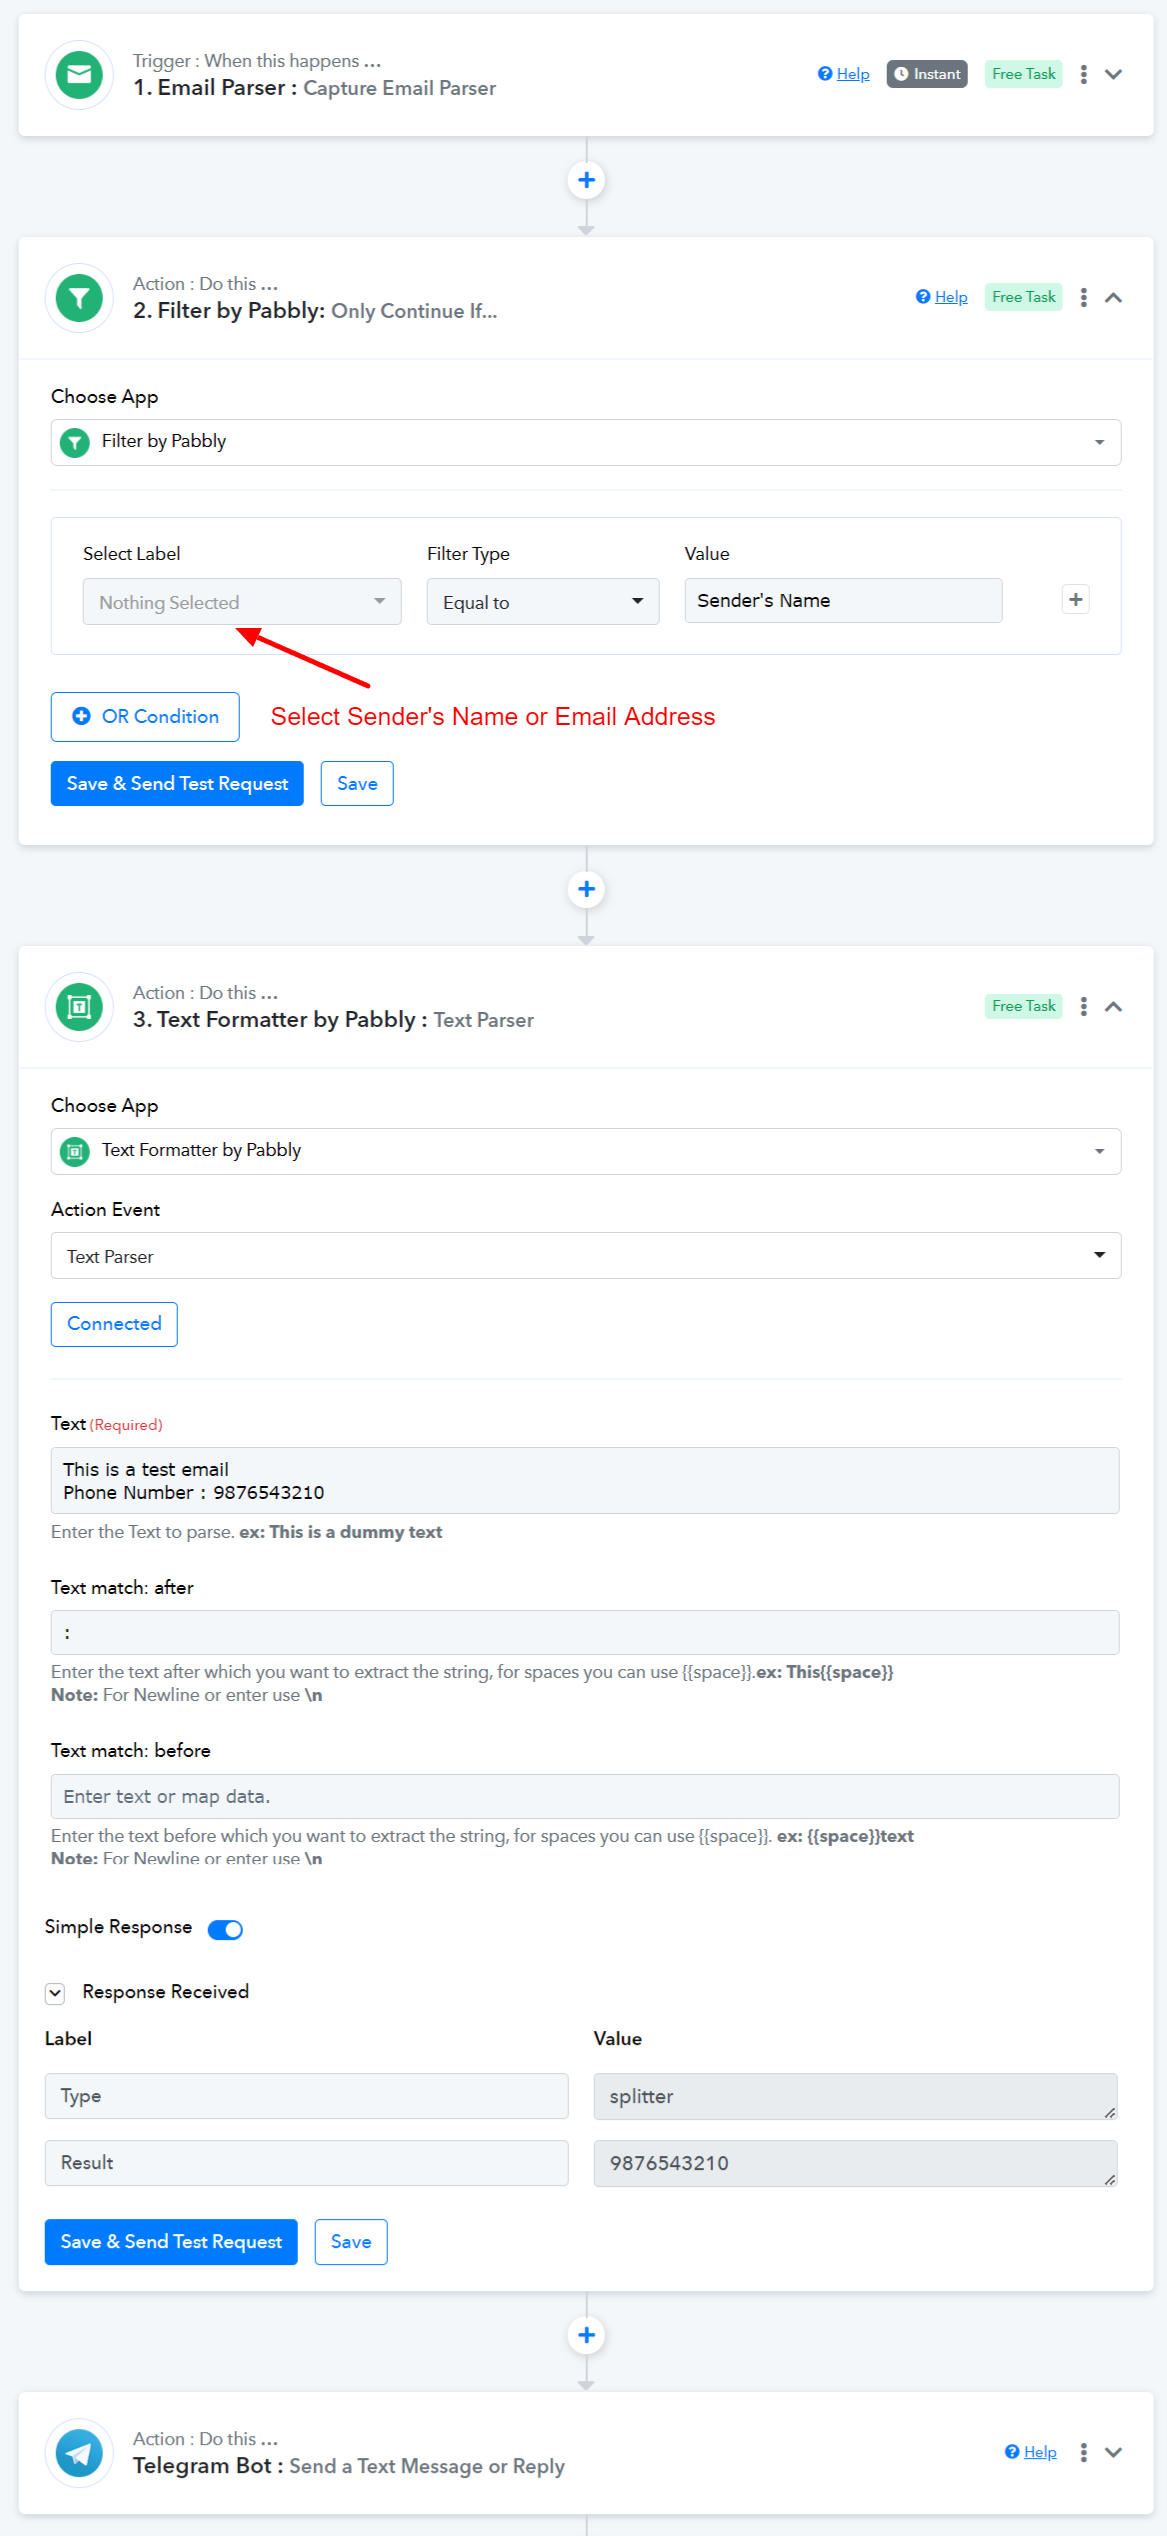
Task: Open three-dot menu for Email Parser step
Action: pos(1084,74)
